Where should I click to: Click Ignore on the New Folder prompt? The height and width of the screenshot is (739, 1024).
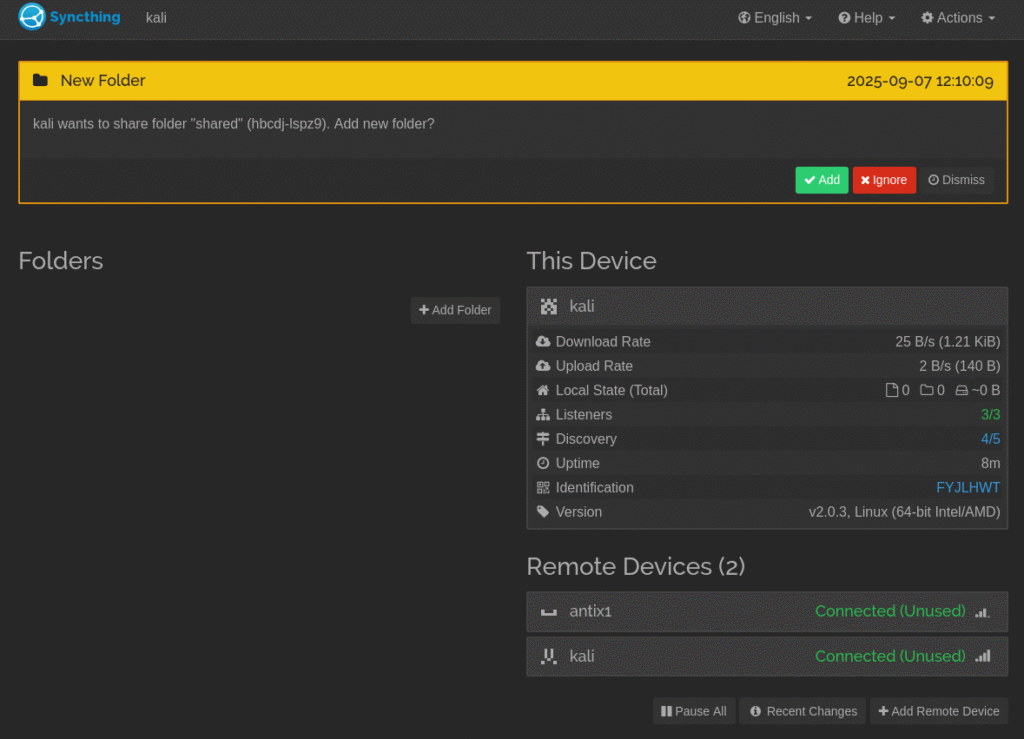[884, 180]
